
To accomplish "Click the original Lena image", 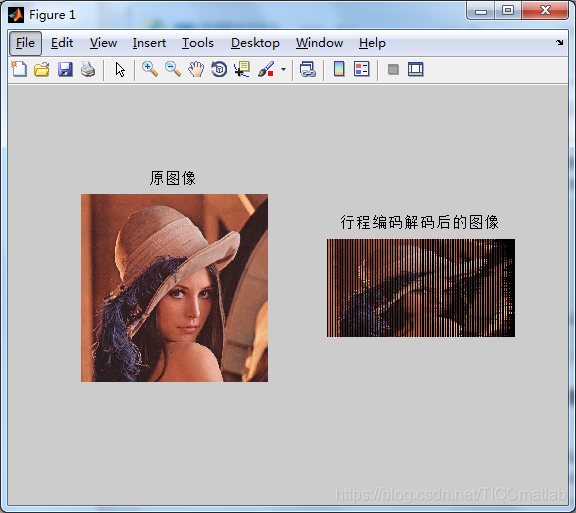I will (174, 288).
